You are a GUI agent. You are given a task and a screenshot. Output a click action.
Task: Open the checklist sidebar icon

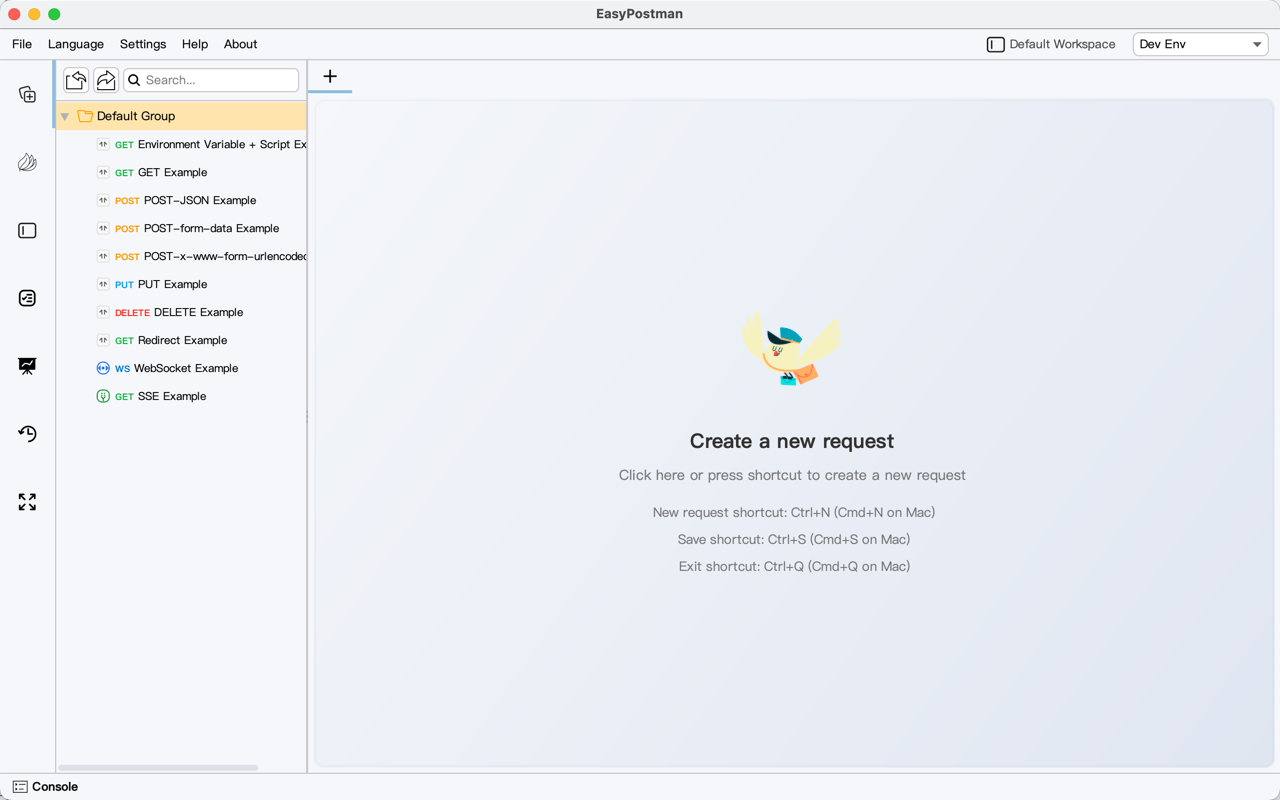click(27, 298)
